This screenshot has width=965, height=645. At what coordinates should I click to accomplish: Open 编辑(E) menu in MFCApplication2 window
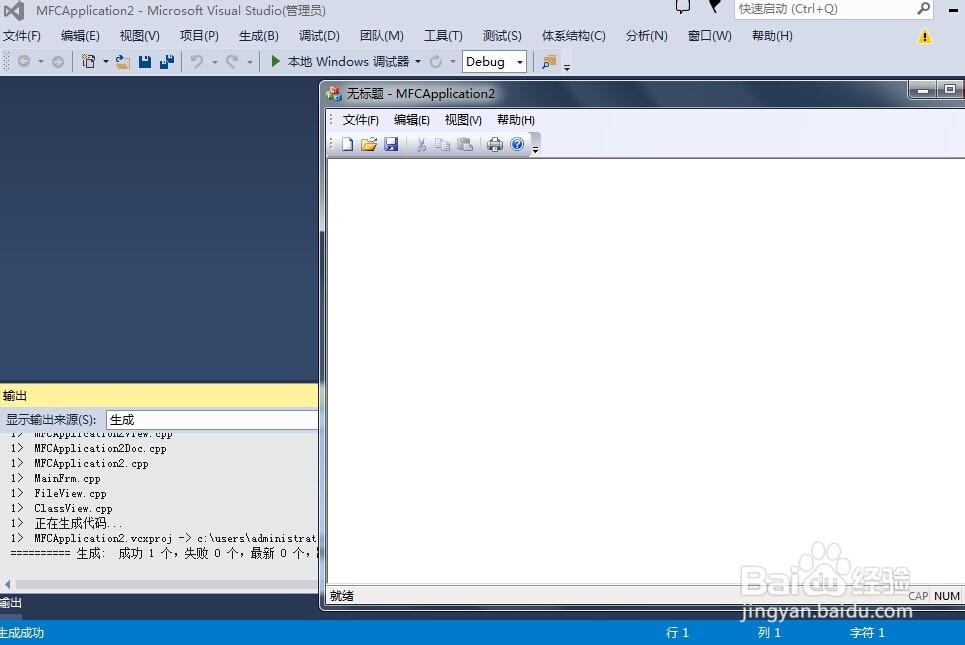pyautogui.click(x=412, y=120)
